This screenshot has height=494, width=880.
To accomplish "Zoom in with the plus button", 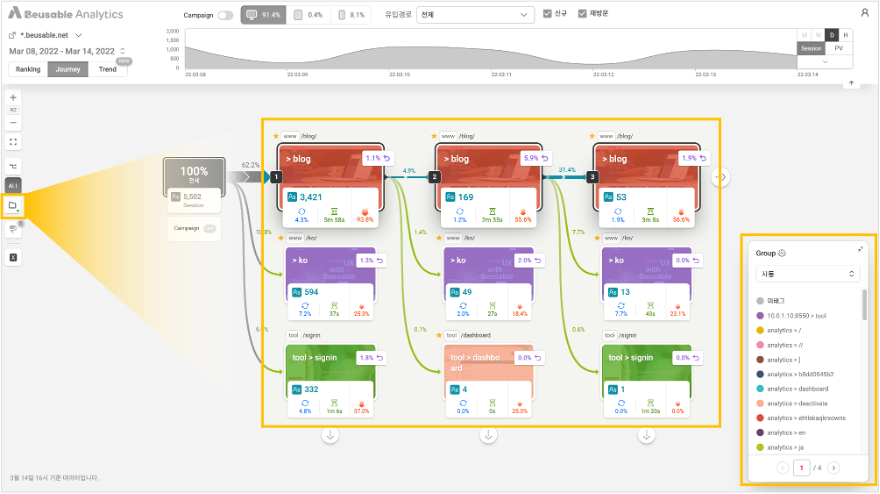I will pyautogui.click(x=13, y=96).
